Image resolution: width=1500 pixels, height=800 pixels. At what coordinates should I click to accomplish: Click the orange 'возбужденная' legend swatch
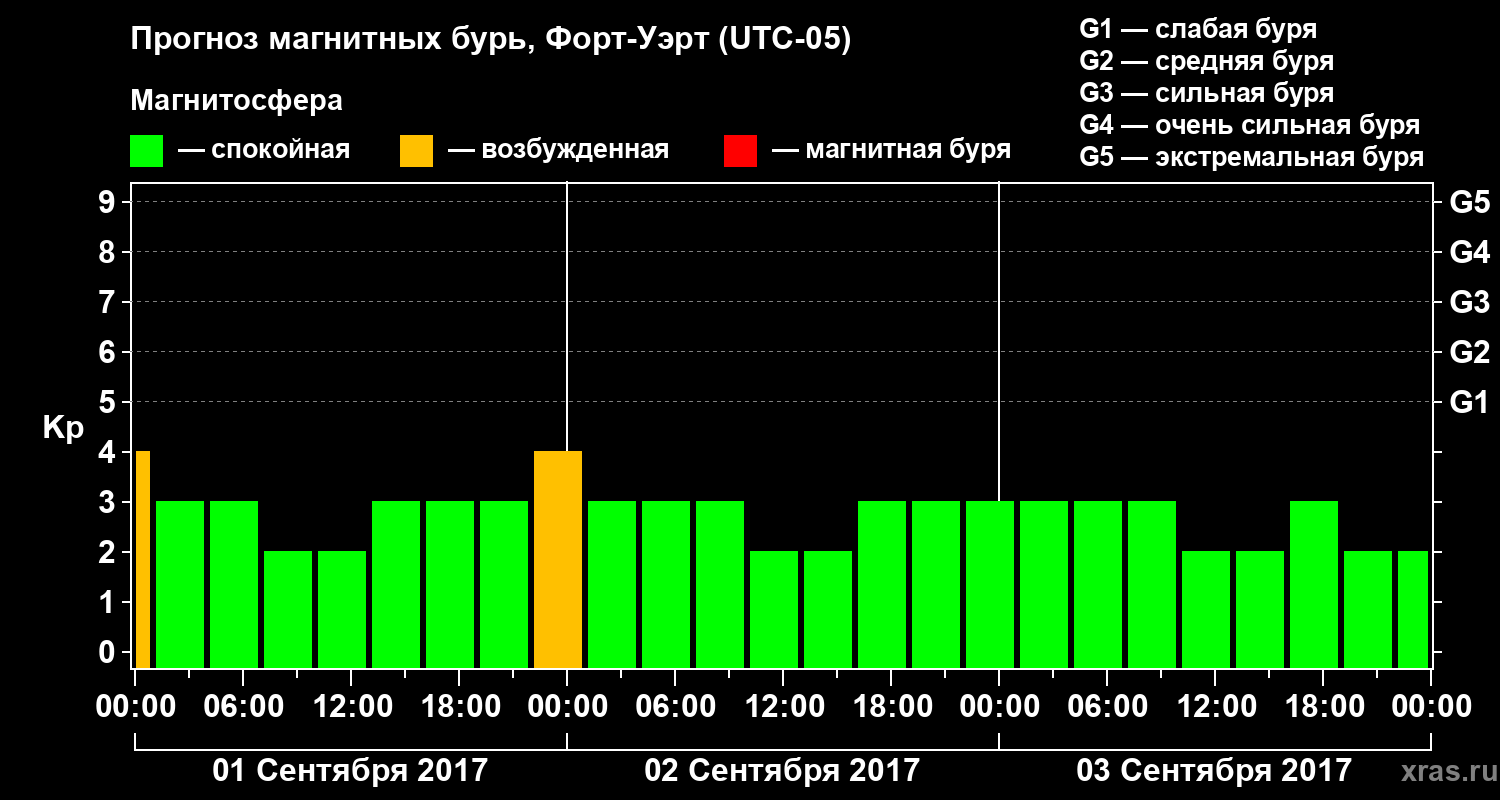point(416,151)
